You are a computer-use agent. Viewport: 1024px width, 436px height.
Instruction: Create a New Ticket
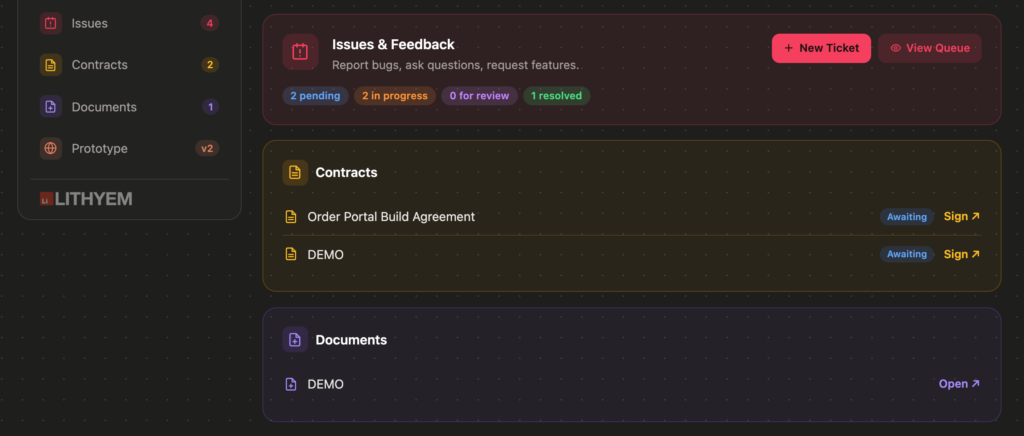point(821,48)
